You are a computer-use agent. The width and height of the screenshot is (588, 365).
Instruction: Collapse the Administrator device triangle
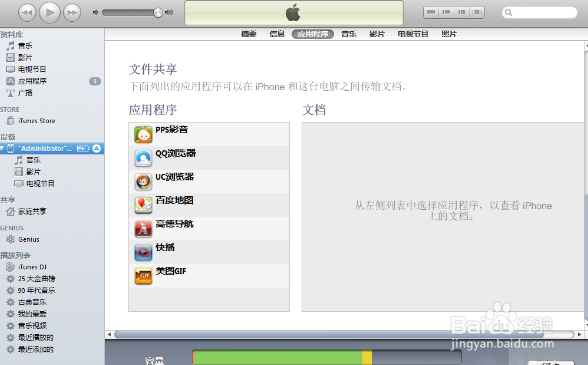pos(2,149)
